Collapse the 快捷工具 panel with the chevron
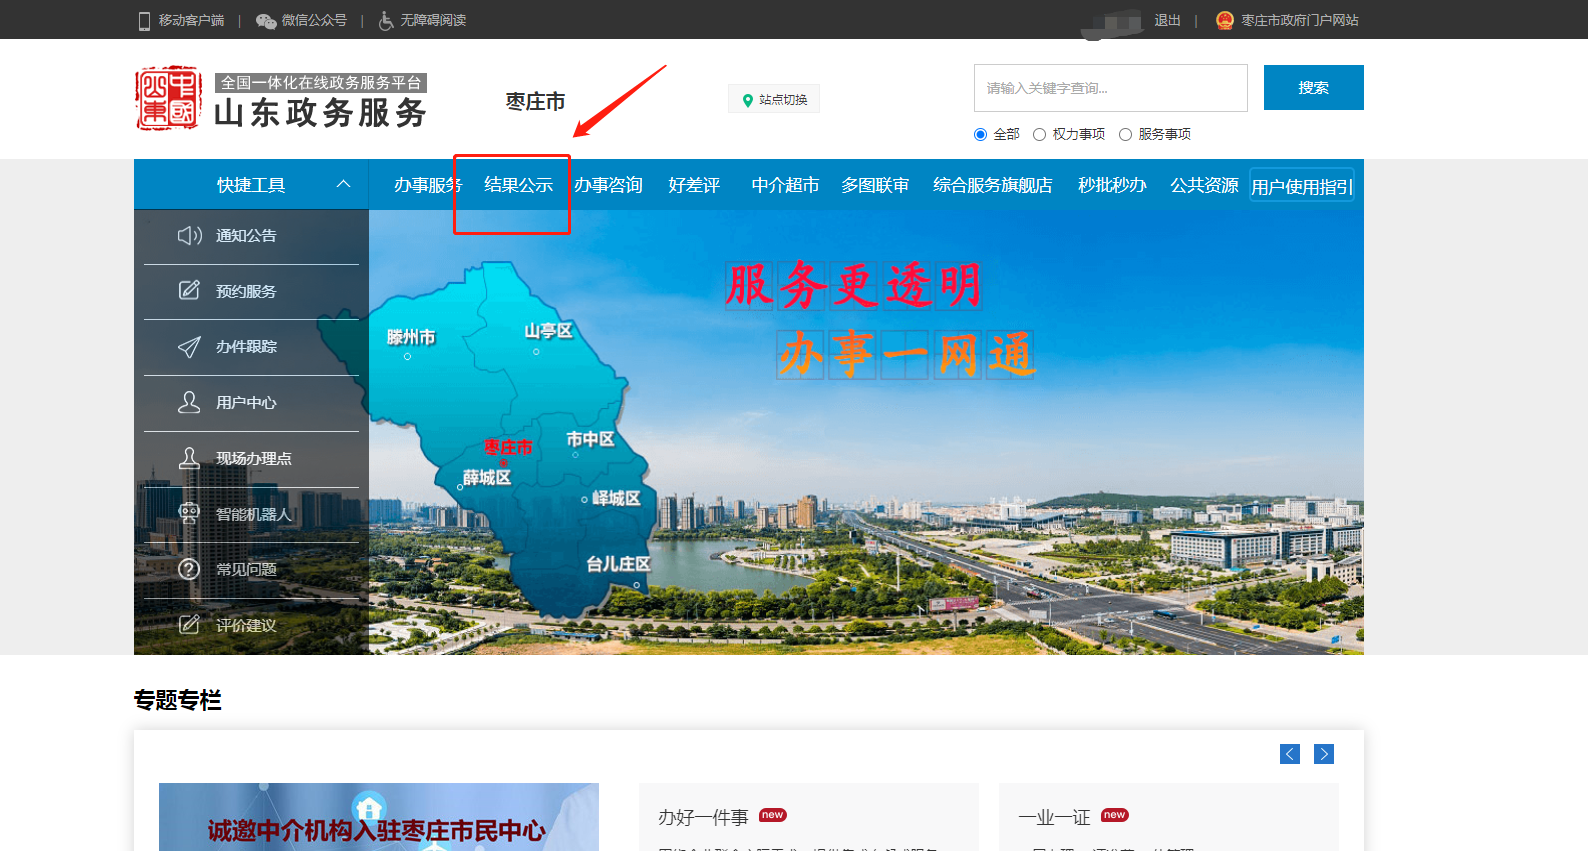Screen dimensions: 1588x851 (343, 184)
